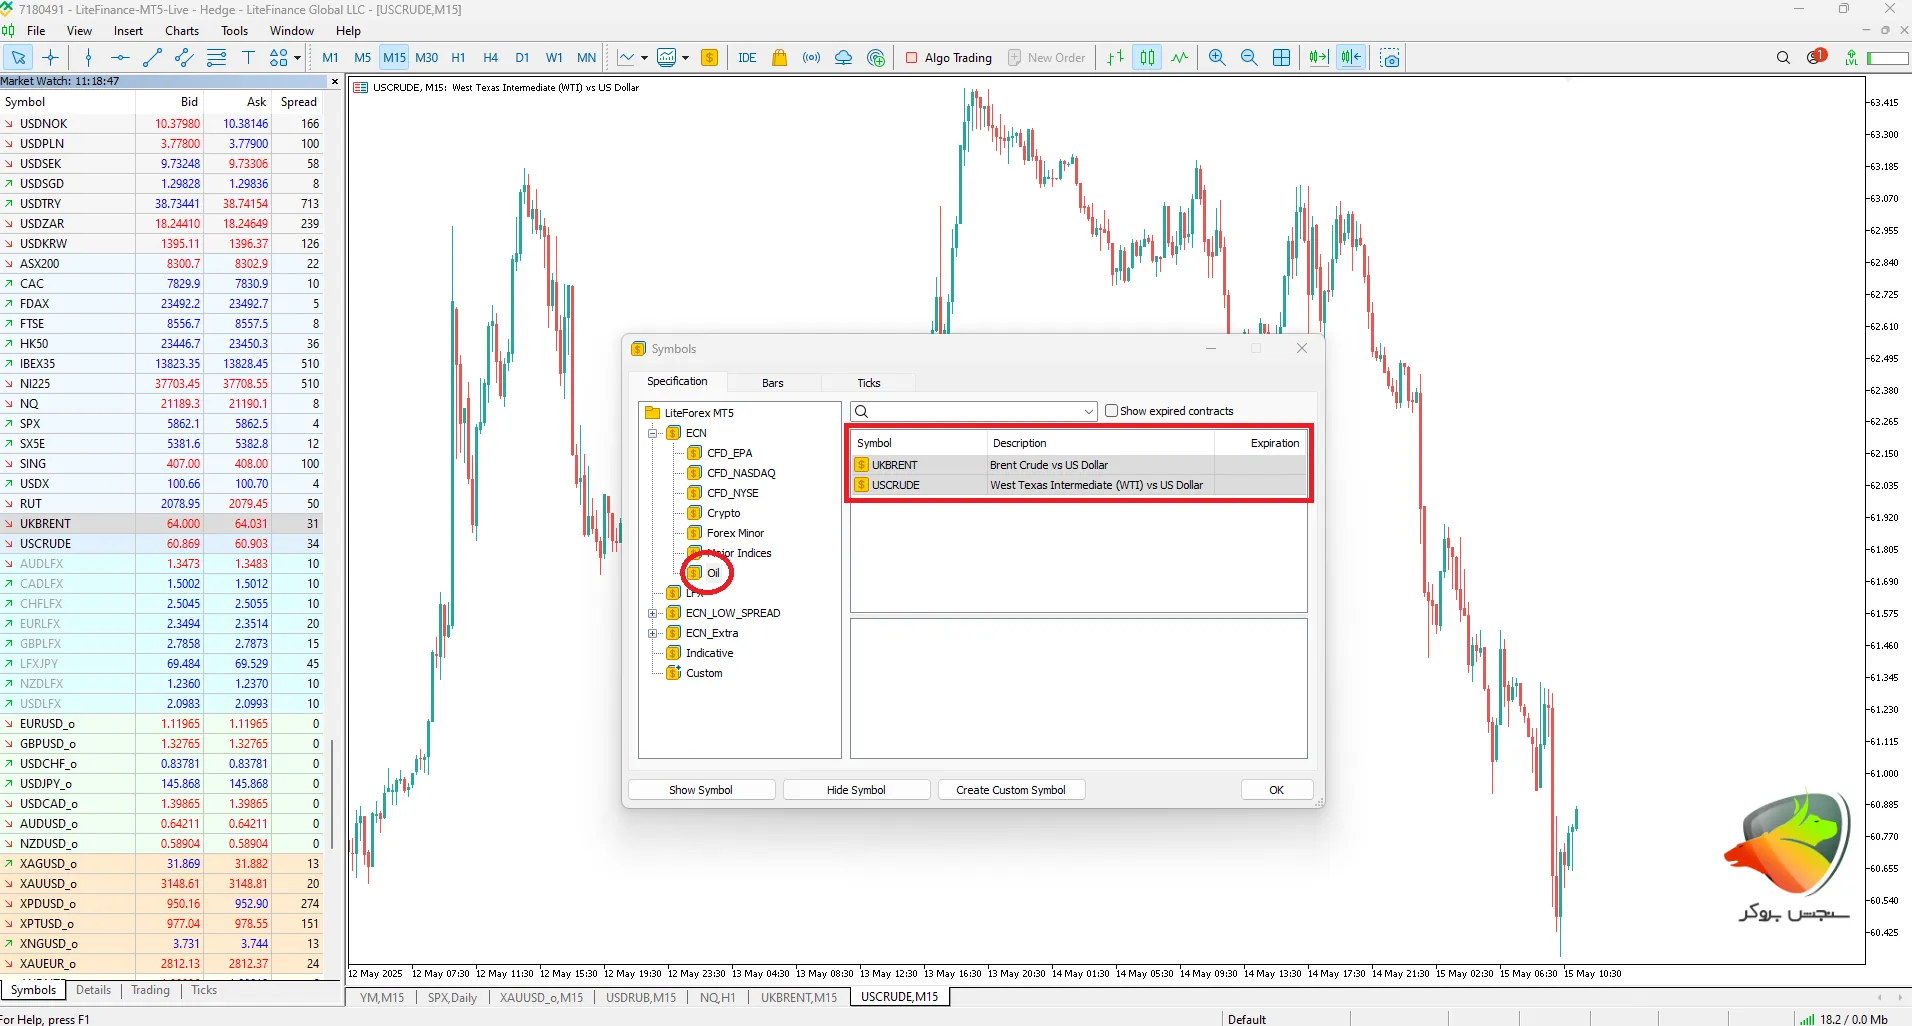The height and width of the screenshot is (1026, 1912).
Task: Collapse the ECN tree node
Action: coord(653,433)
